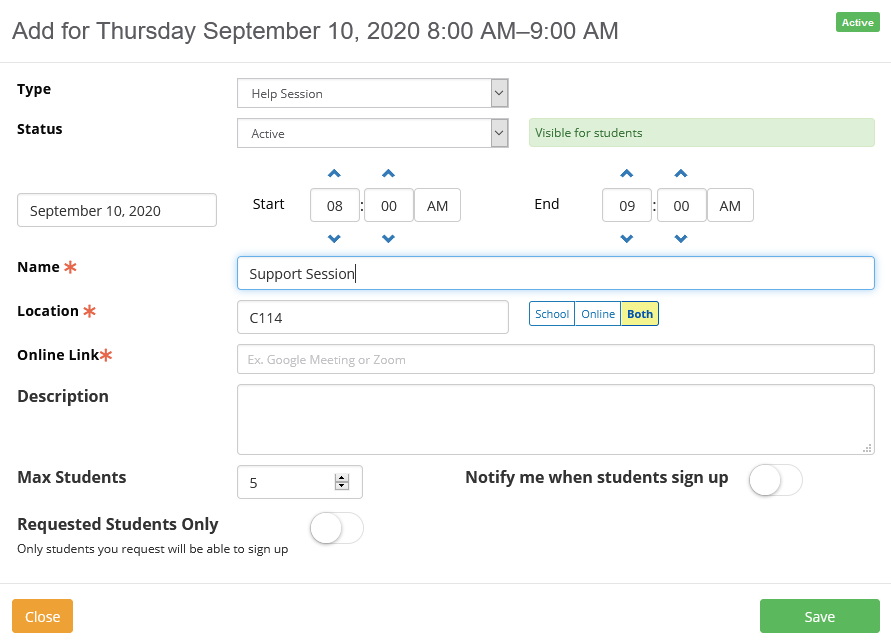Increase start minutes using up chevron
891x641 pixels.
(389, 174)
